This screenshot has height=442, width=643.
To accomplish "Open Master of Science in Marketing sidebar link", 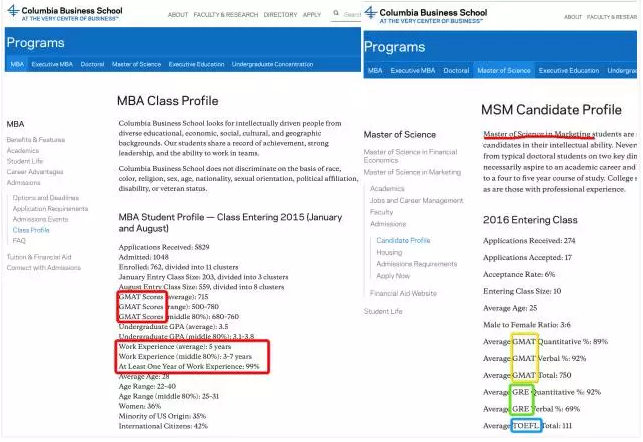I will [412, 172].
